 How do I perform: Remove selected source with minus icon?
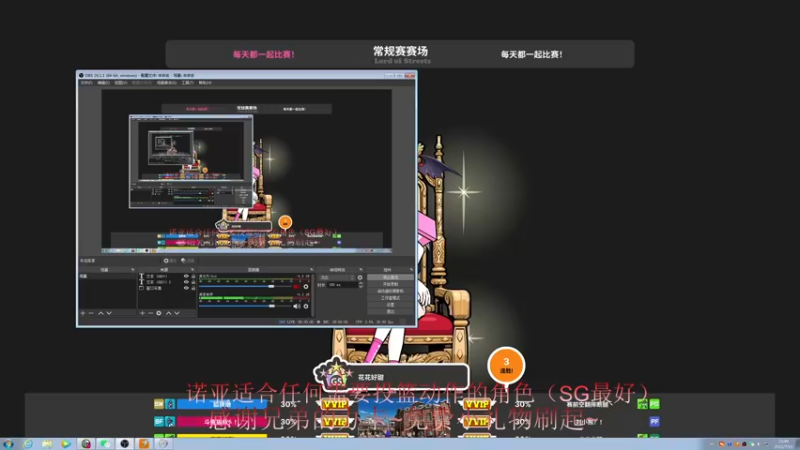click(151, 313)
